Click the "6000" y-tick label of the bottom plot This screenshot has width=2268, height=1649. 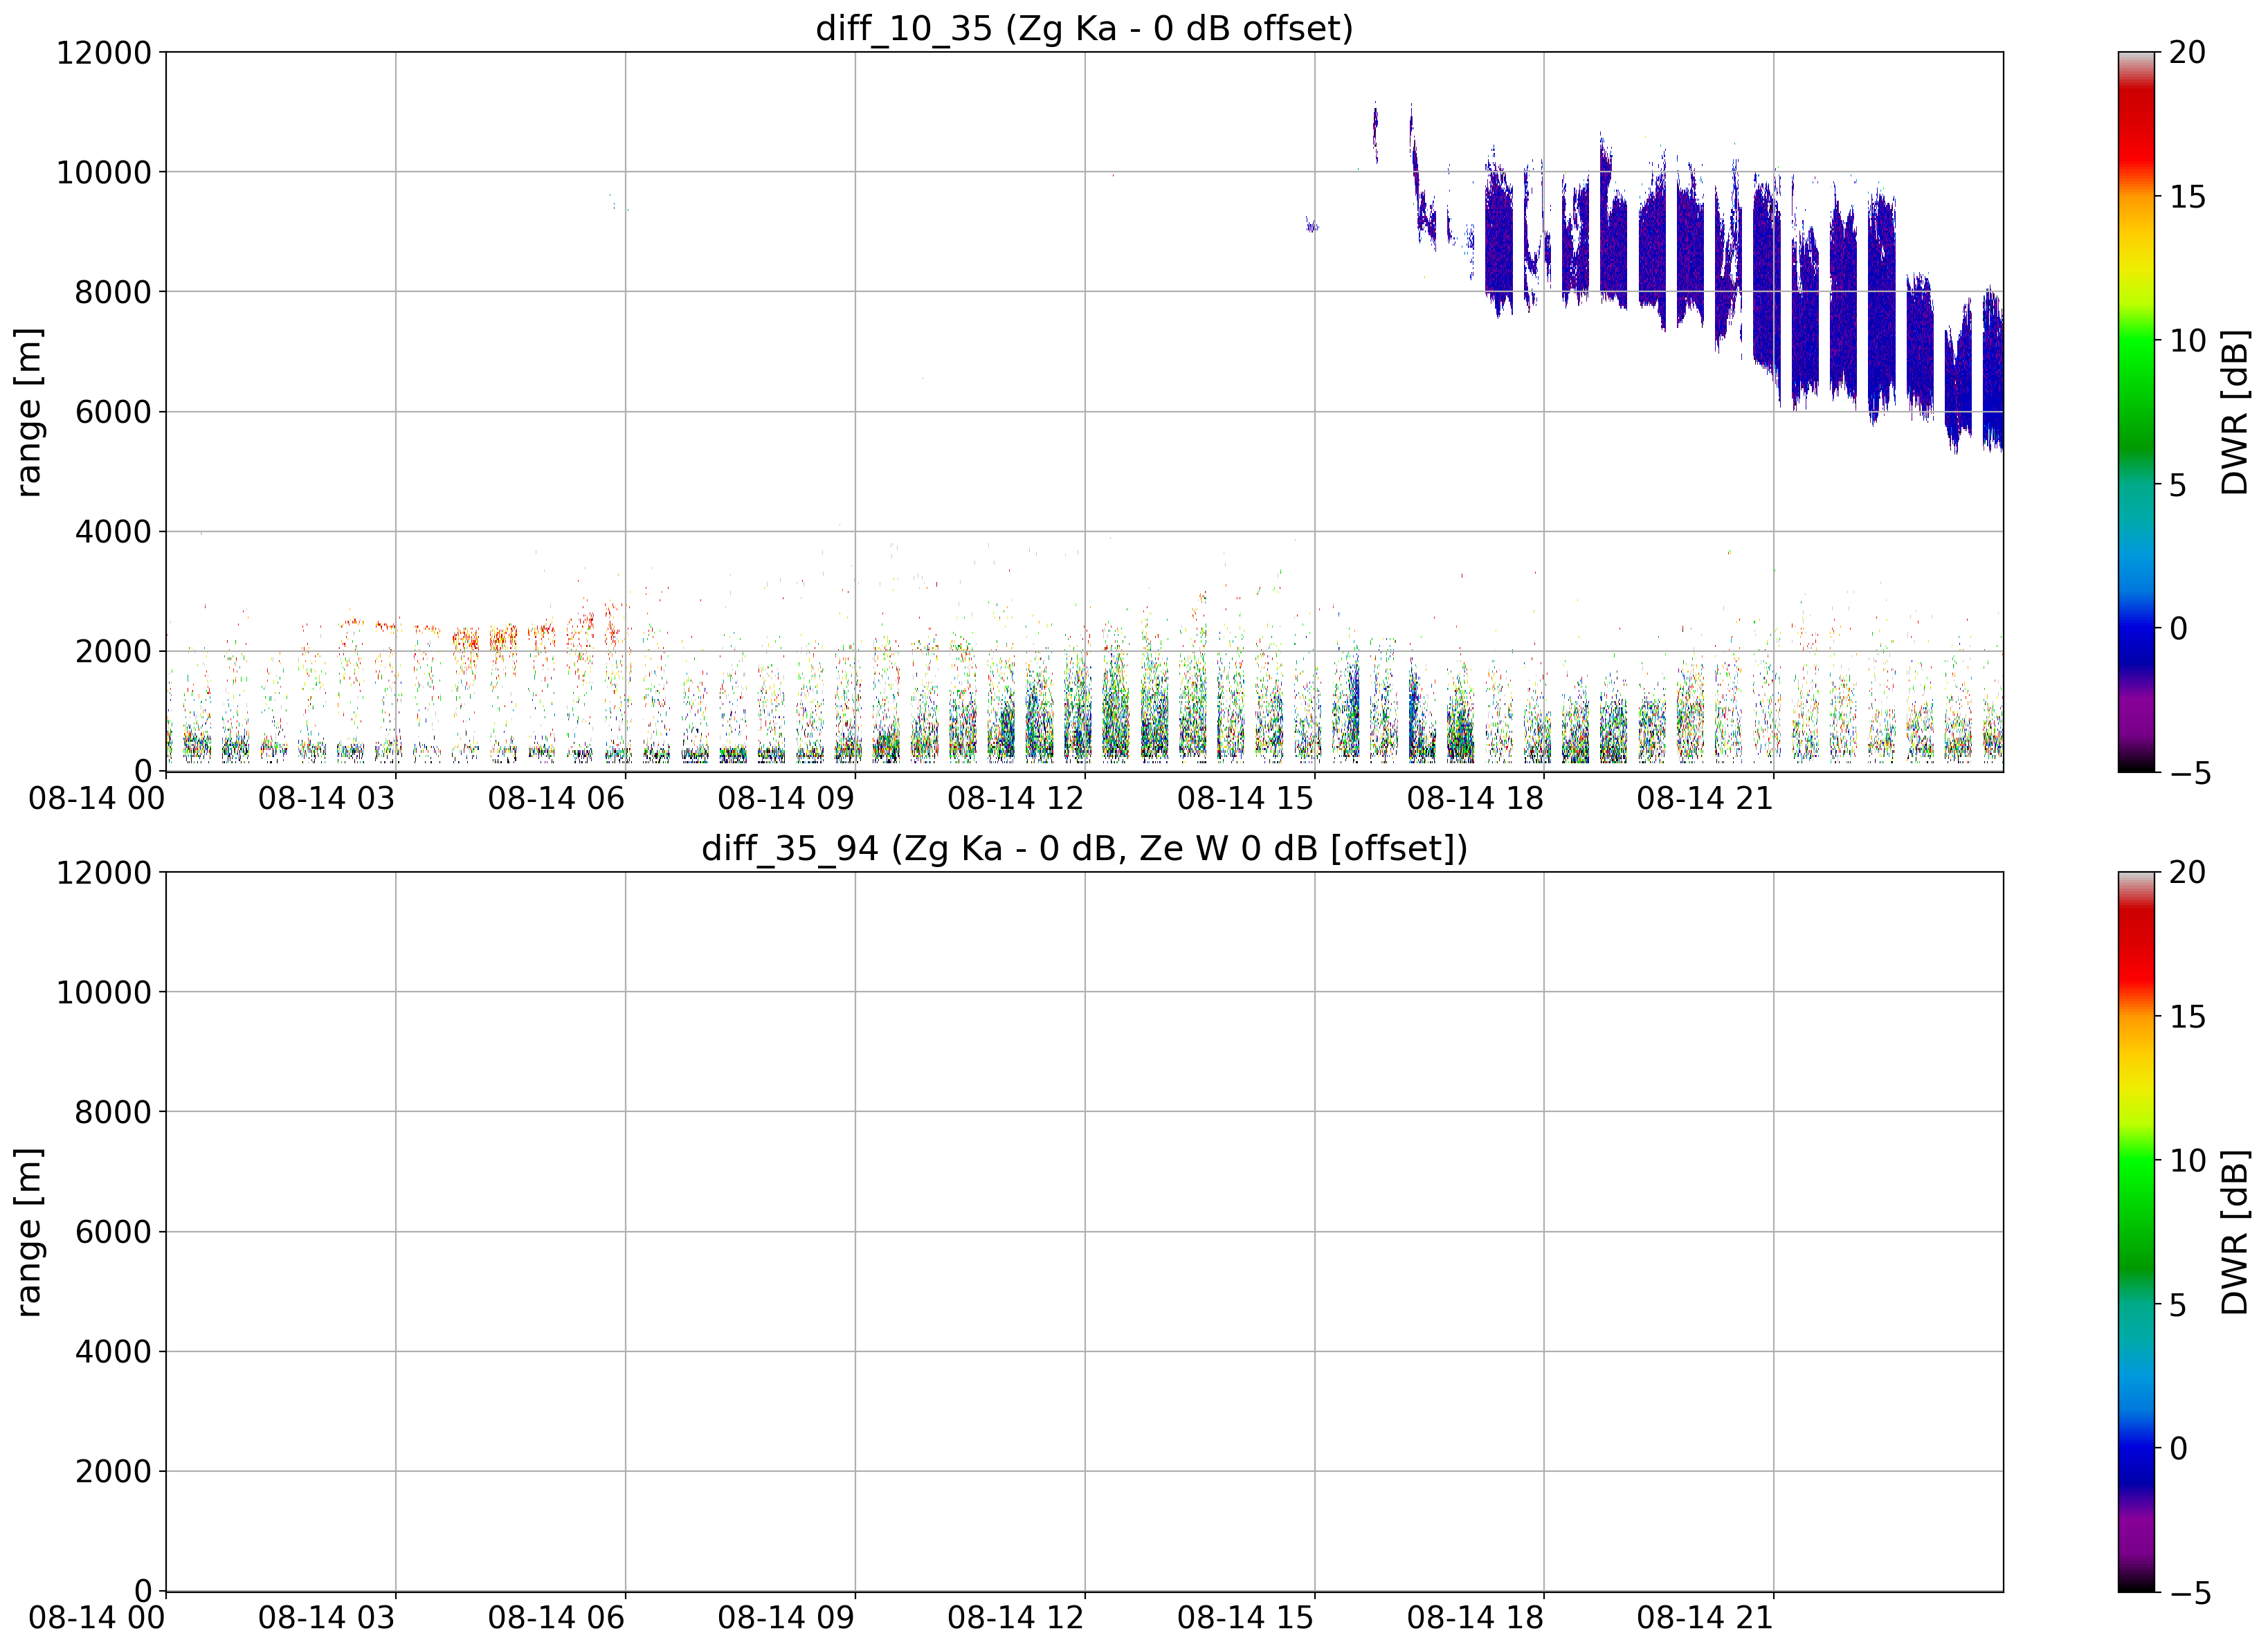tap(113, 1231)
